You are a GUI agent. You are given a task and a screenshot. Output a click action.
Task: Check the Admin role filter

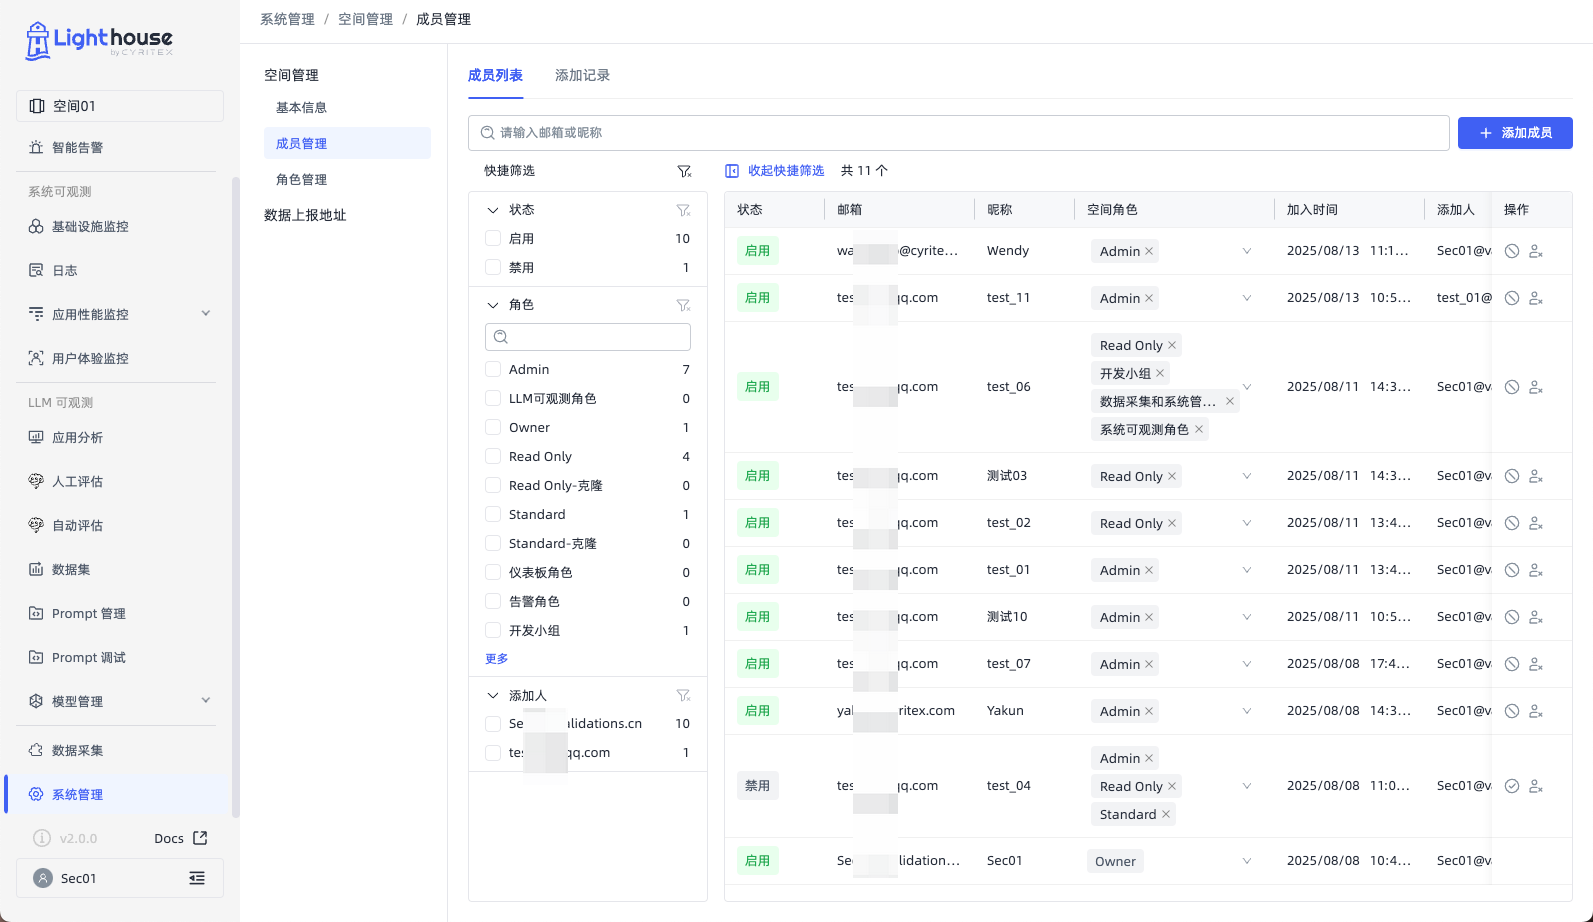(x=493, y=369)
